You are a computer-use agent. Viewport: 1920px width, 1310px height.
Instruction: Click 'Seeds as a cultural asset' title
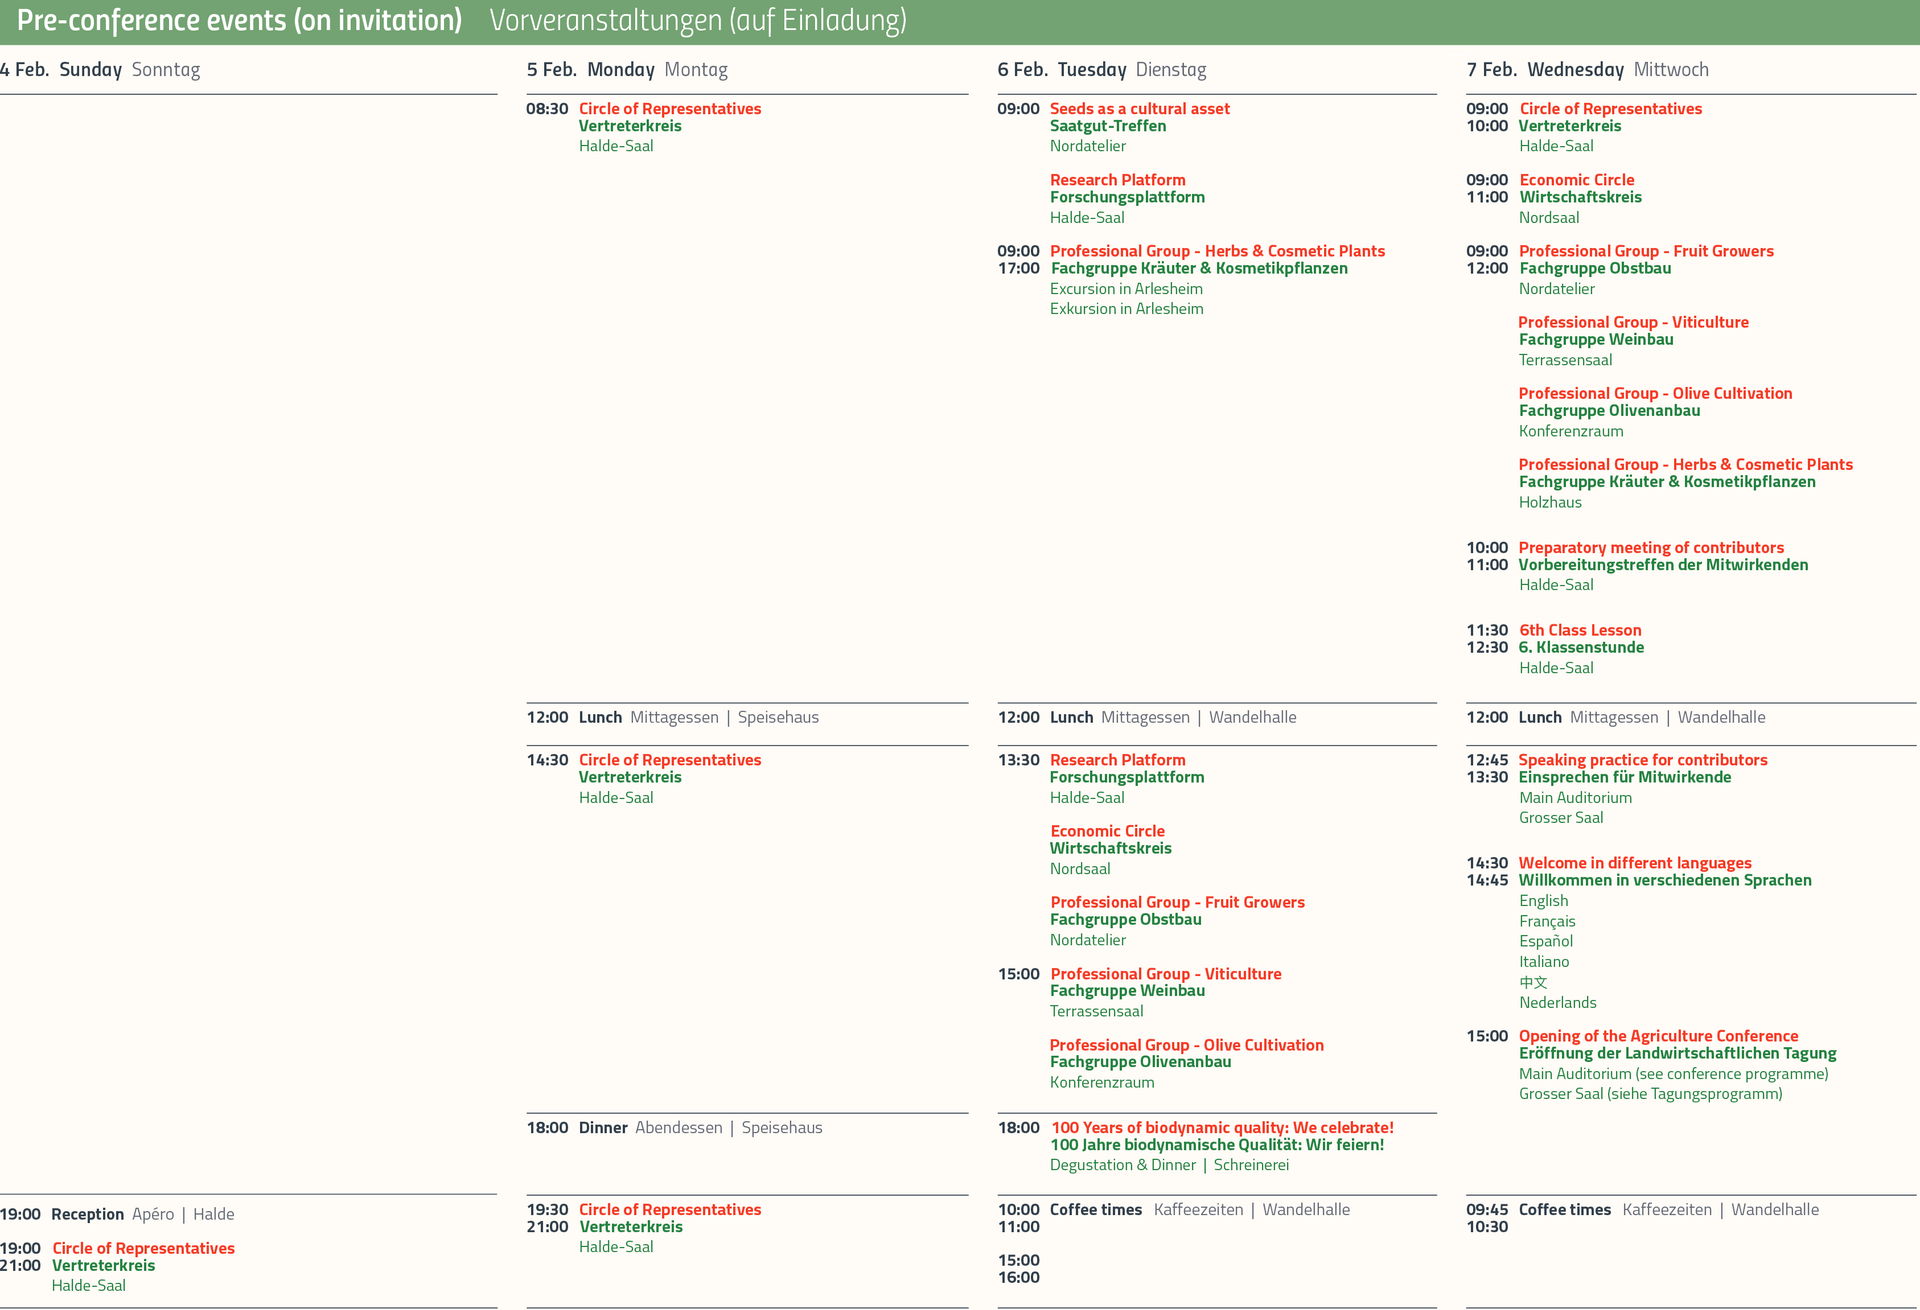pos(1140,109)
